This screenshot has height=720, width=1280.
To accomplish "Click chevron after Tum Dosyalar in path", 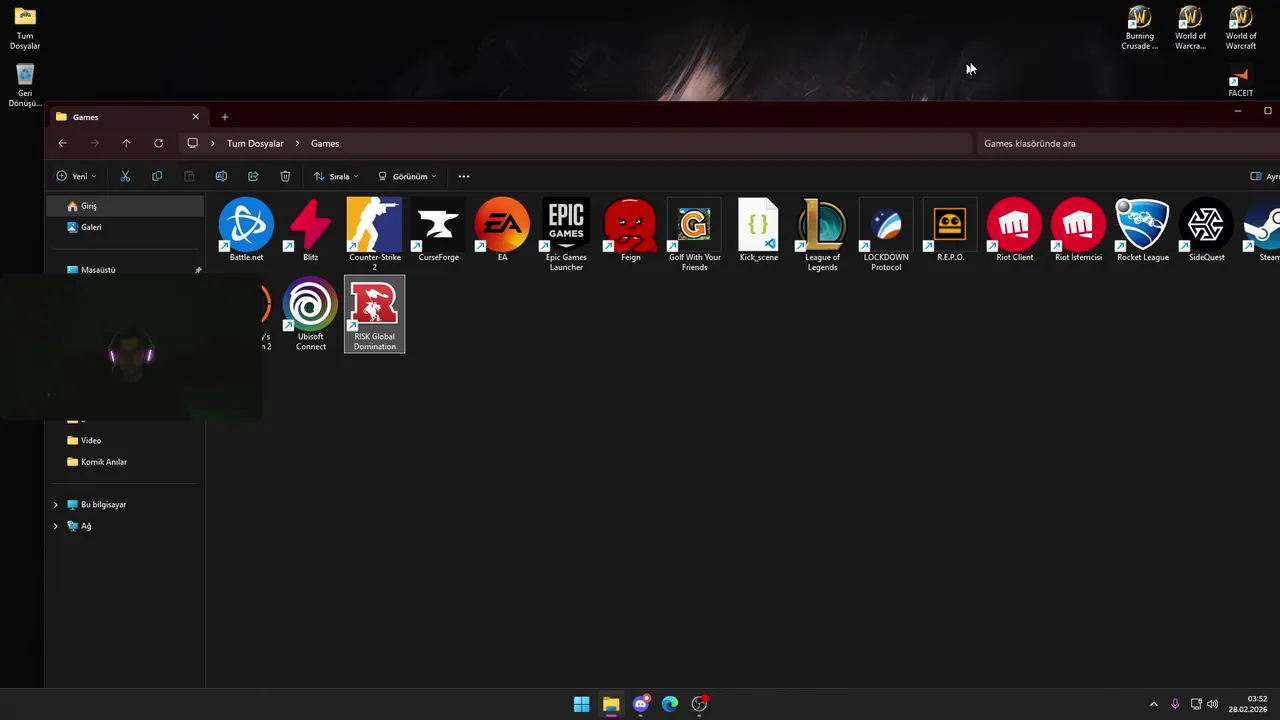I will coord(297,143).
